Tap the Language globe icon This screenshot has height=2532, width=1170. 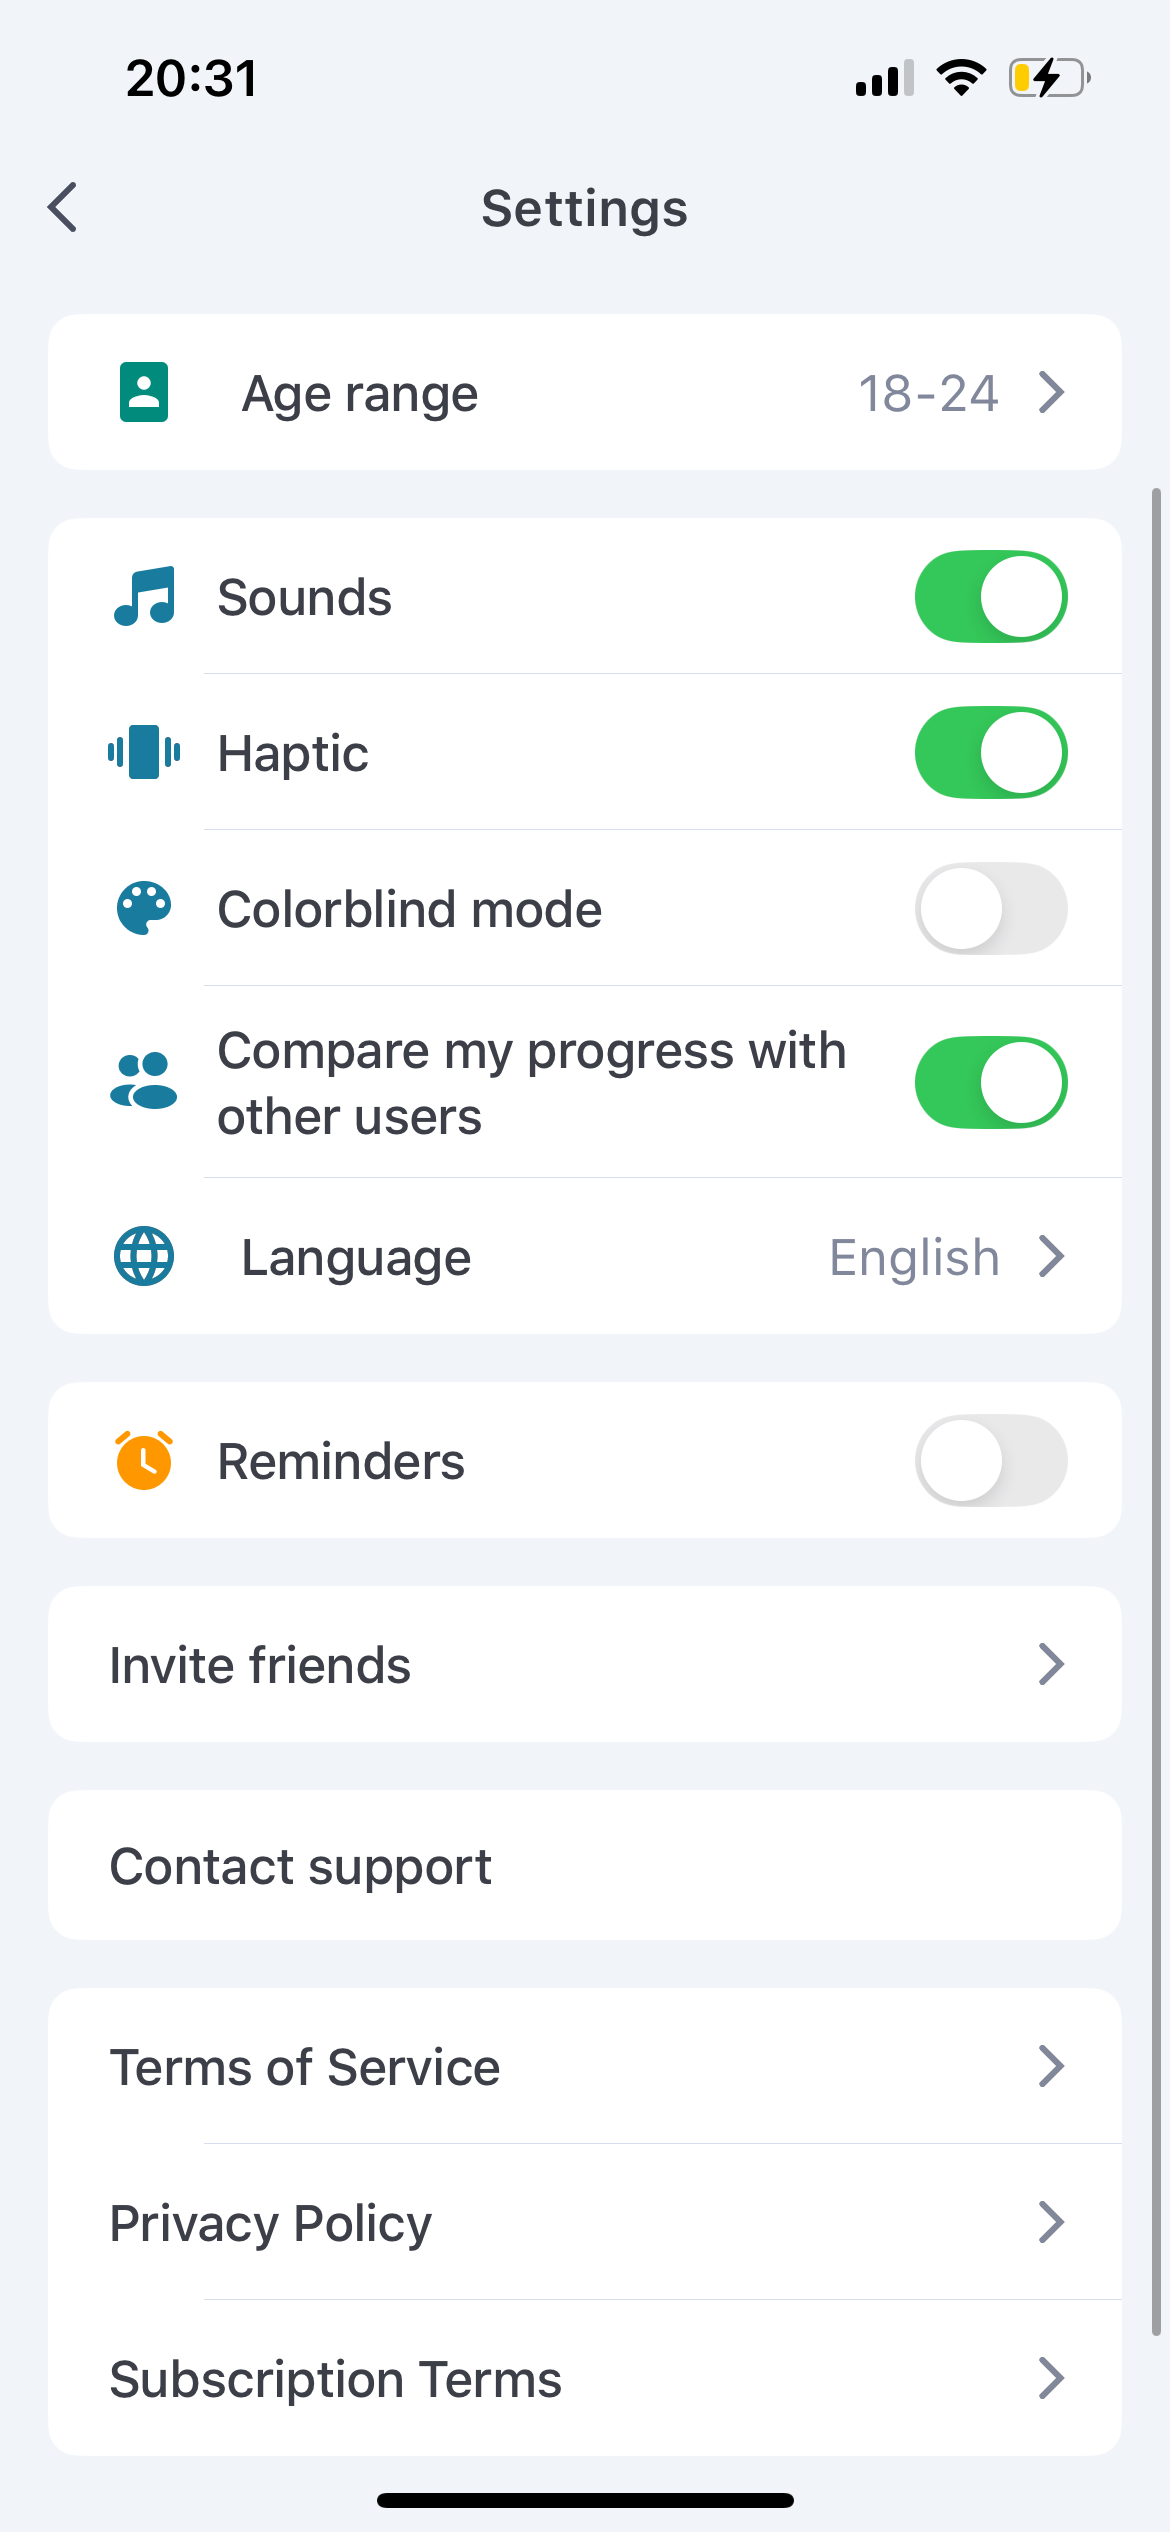pyautogui.click(x=144, y=1256)
